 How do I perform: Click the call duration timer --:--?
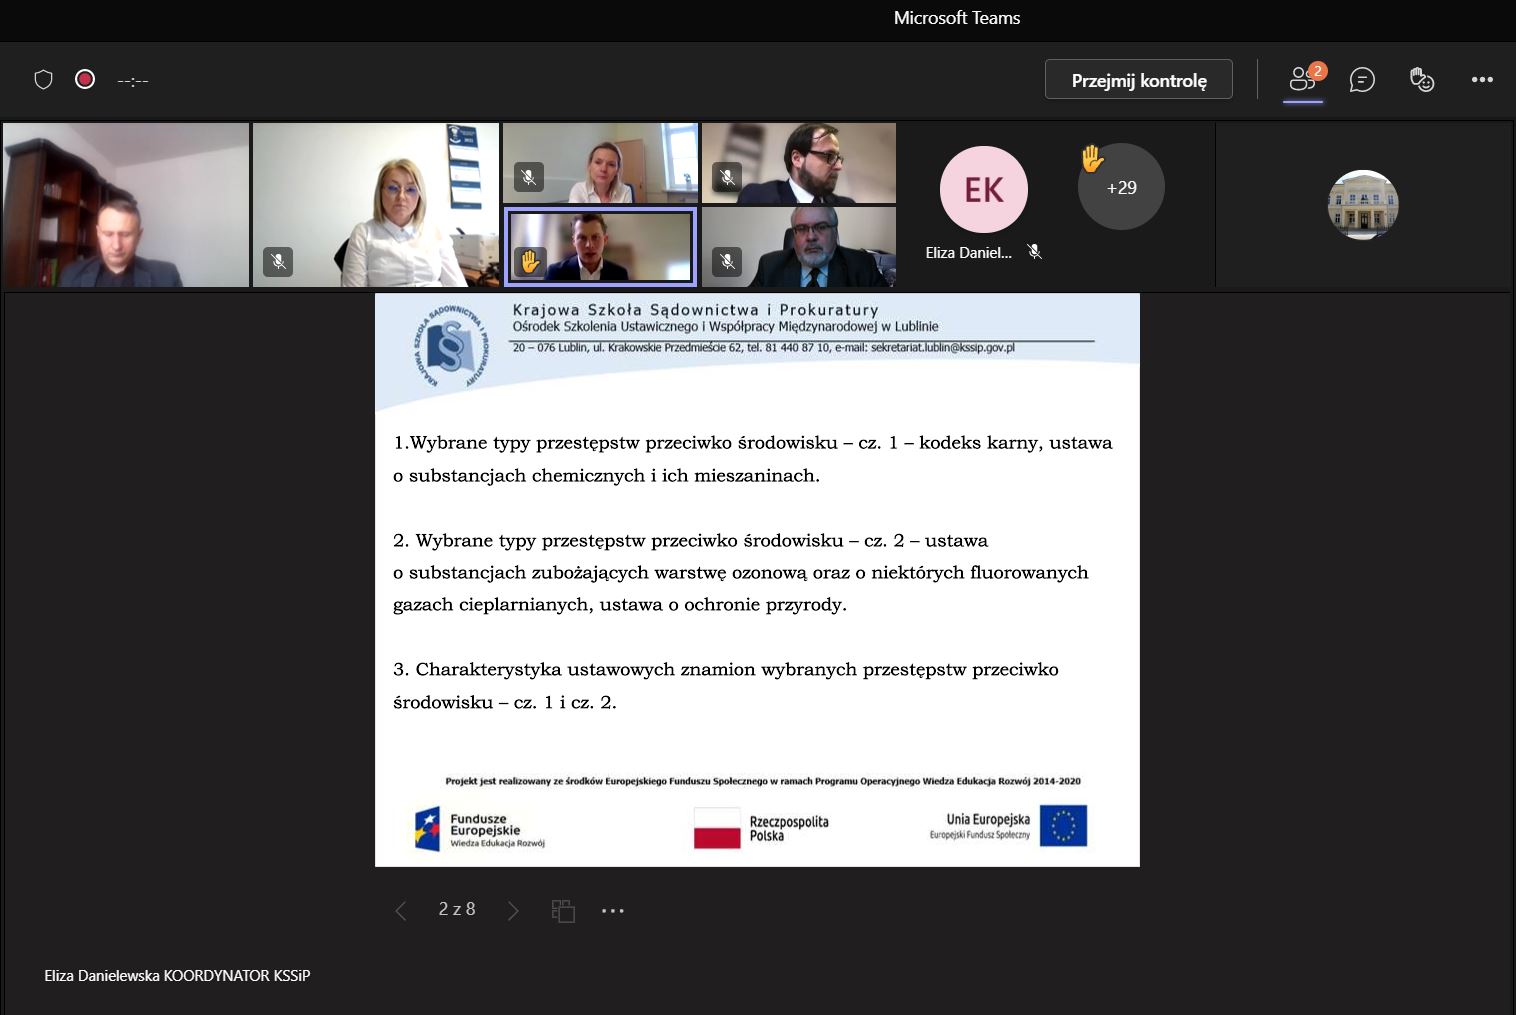click(133, 80)
